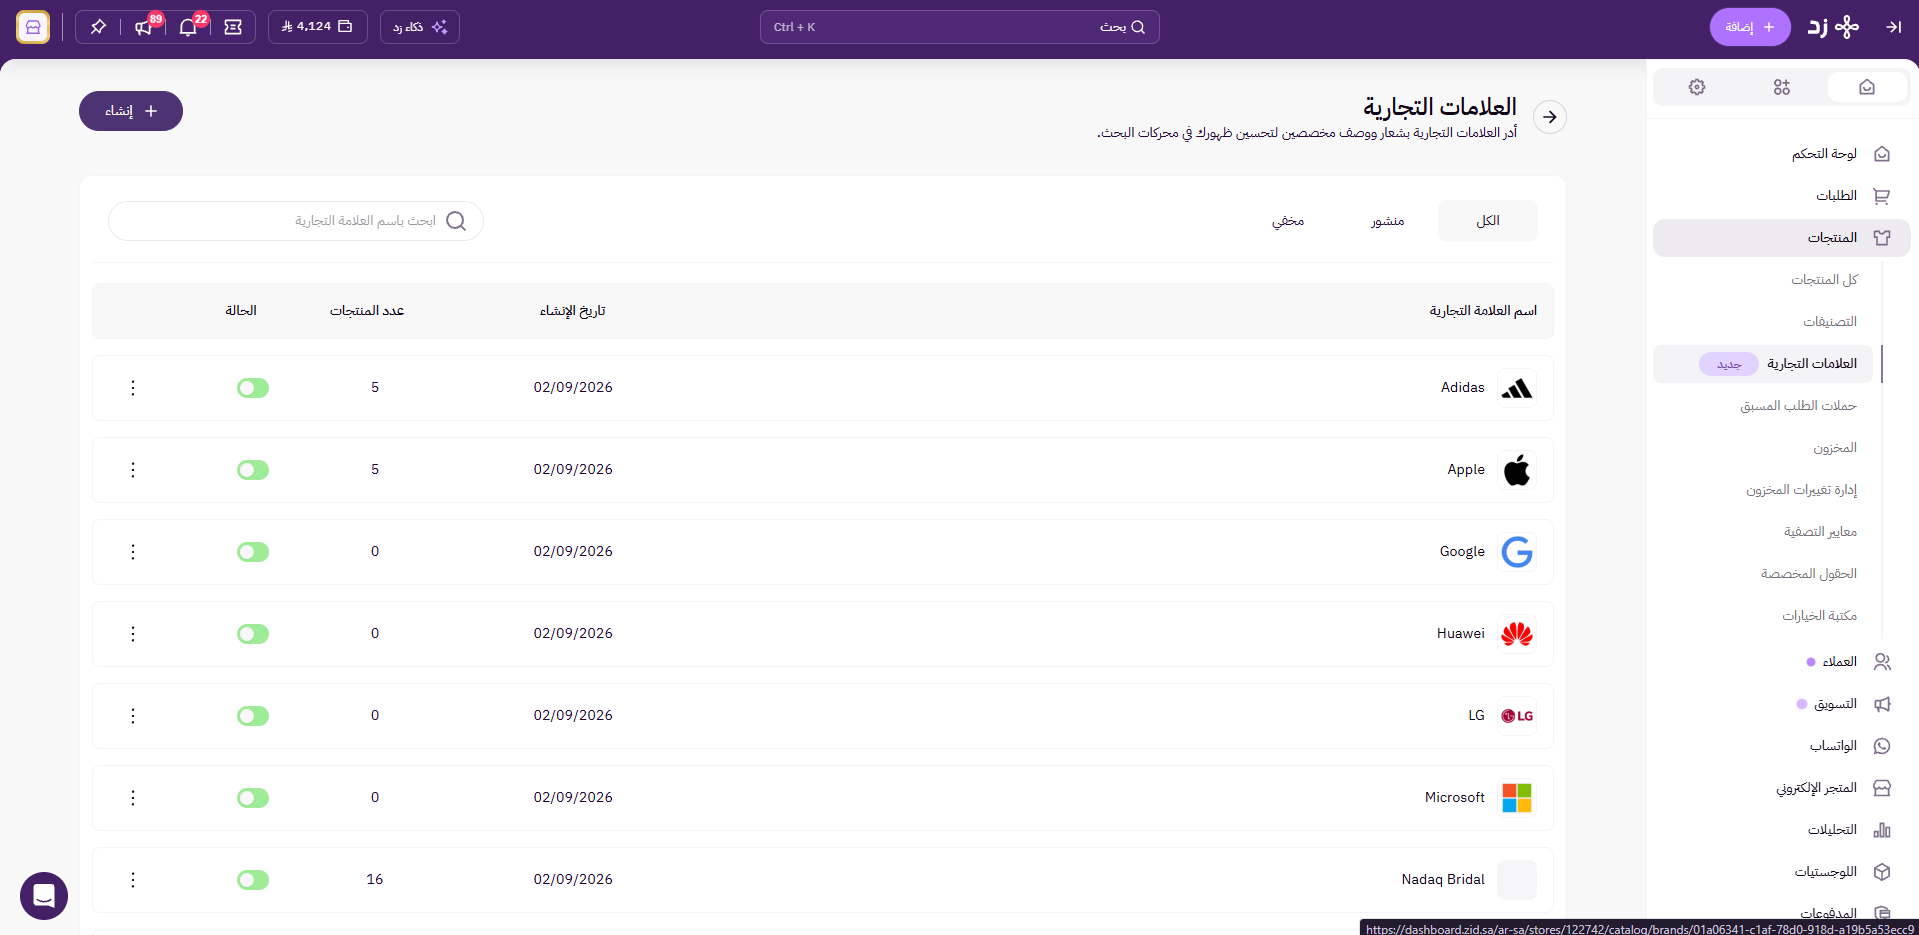The width and height of the screenshot is (1919, 935).
Task: Focus the global search field بحث
Action: click(960, 27)
